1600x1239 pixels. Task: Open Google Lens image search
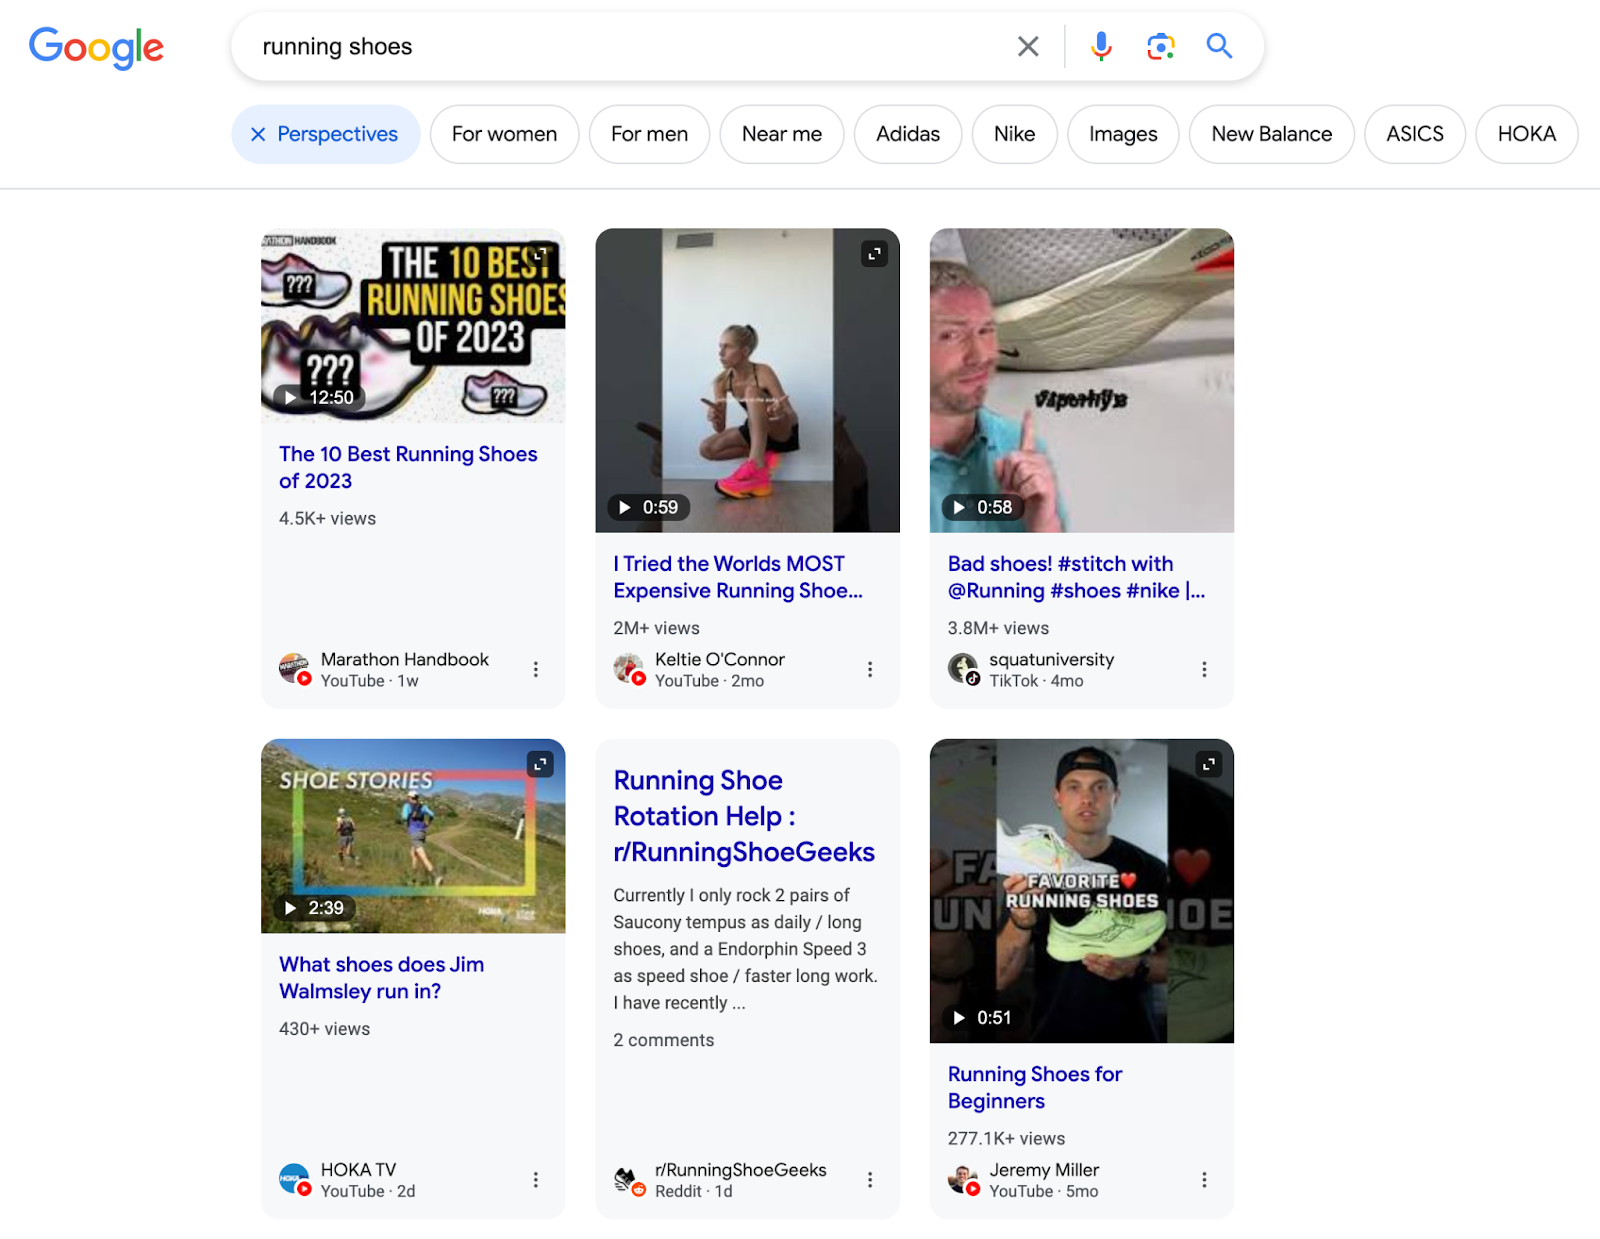(x=1160, y=46)
